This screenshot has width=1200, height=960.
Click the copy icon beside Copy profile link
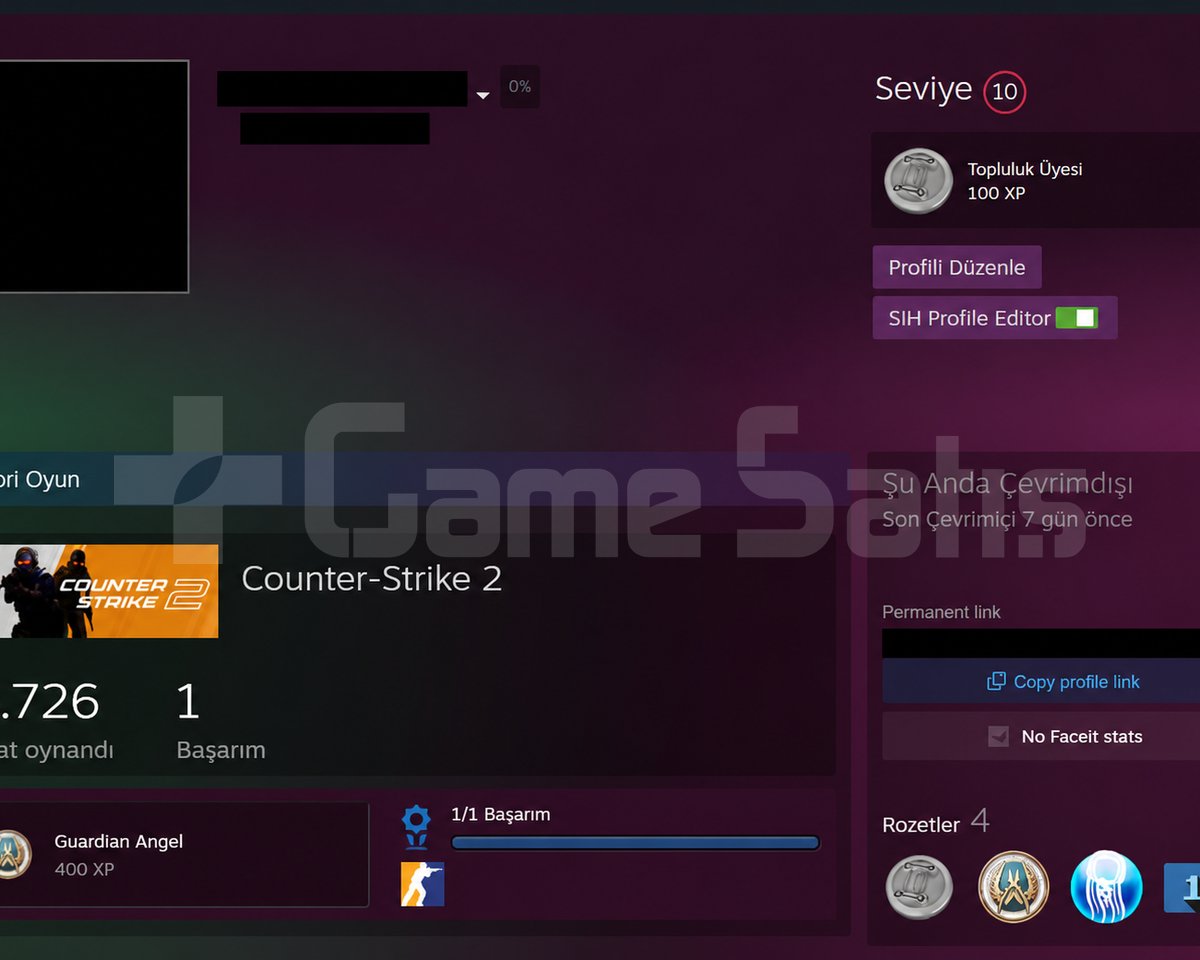[x=996, y=681]
